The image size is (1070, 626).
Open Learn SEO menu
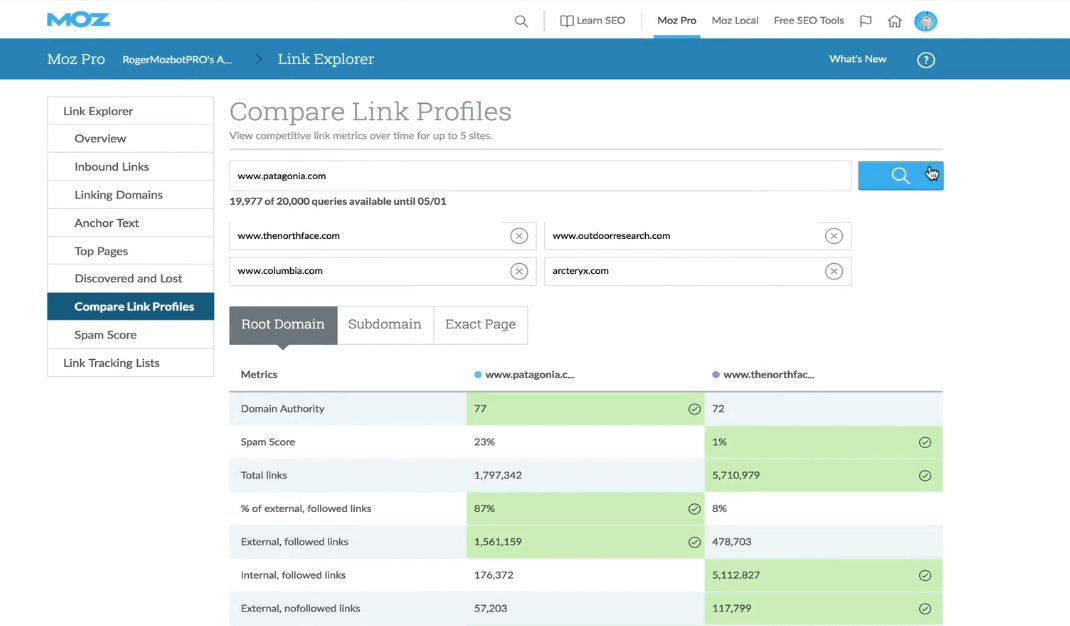[592, 20]
